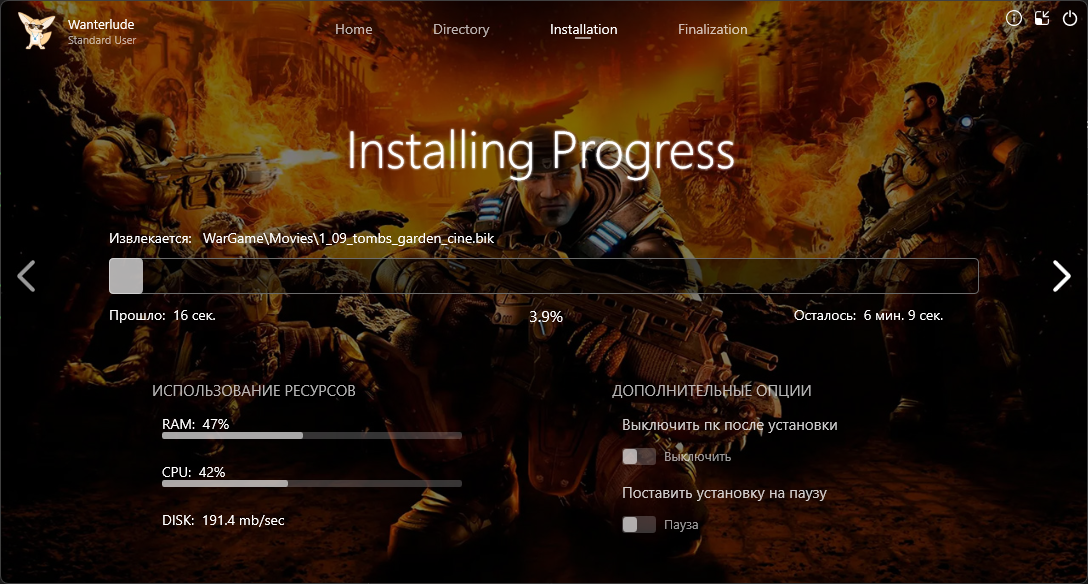Image resolution: width=1088 pixels, height=584 pixels.
Task: Click 'Поставить установку на паузу' label
Action: click(724, 493)
